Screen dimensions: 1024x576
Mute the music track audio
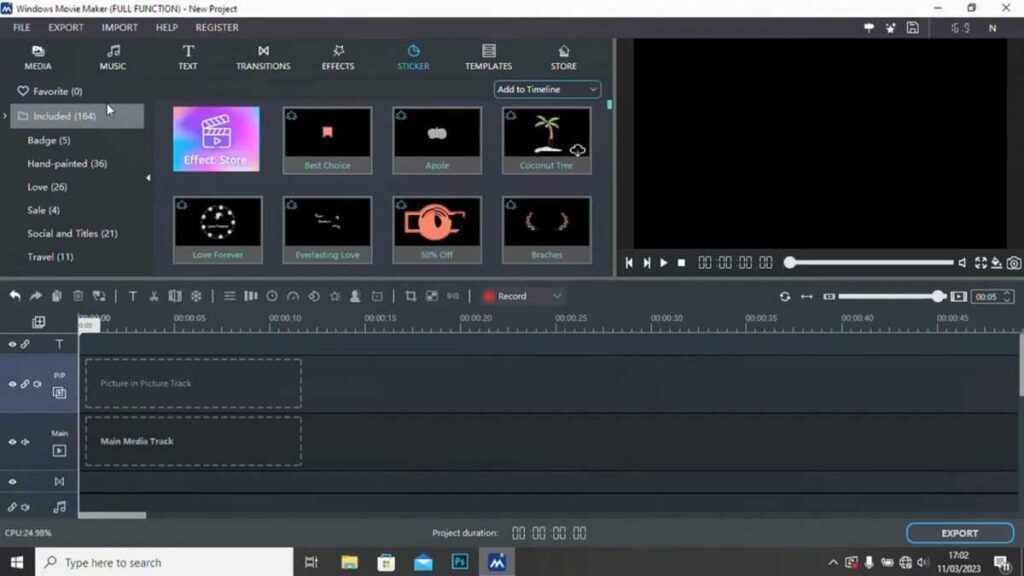[x=25, y=507]
